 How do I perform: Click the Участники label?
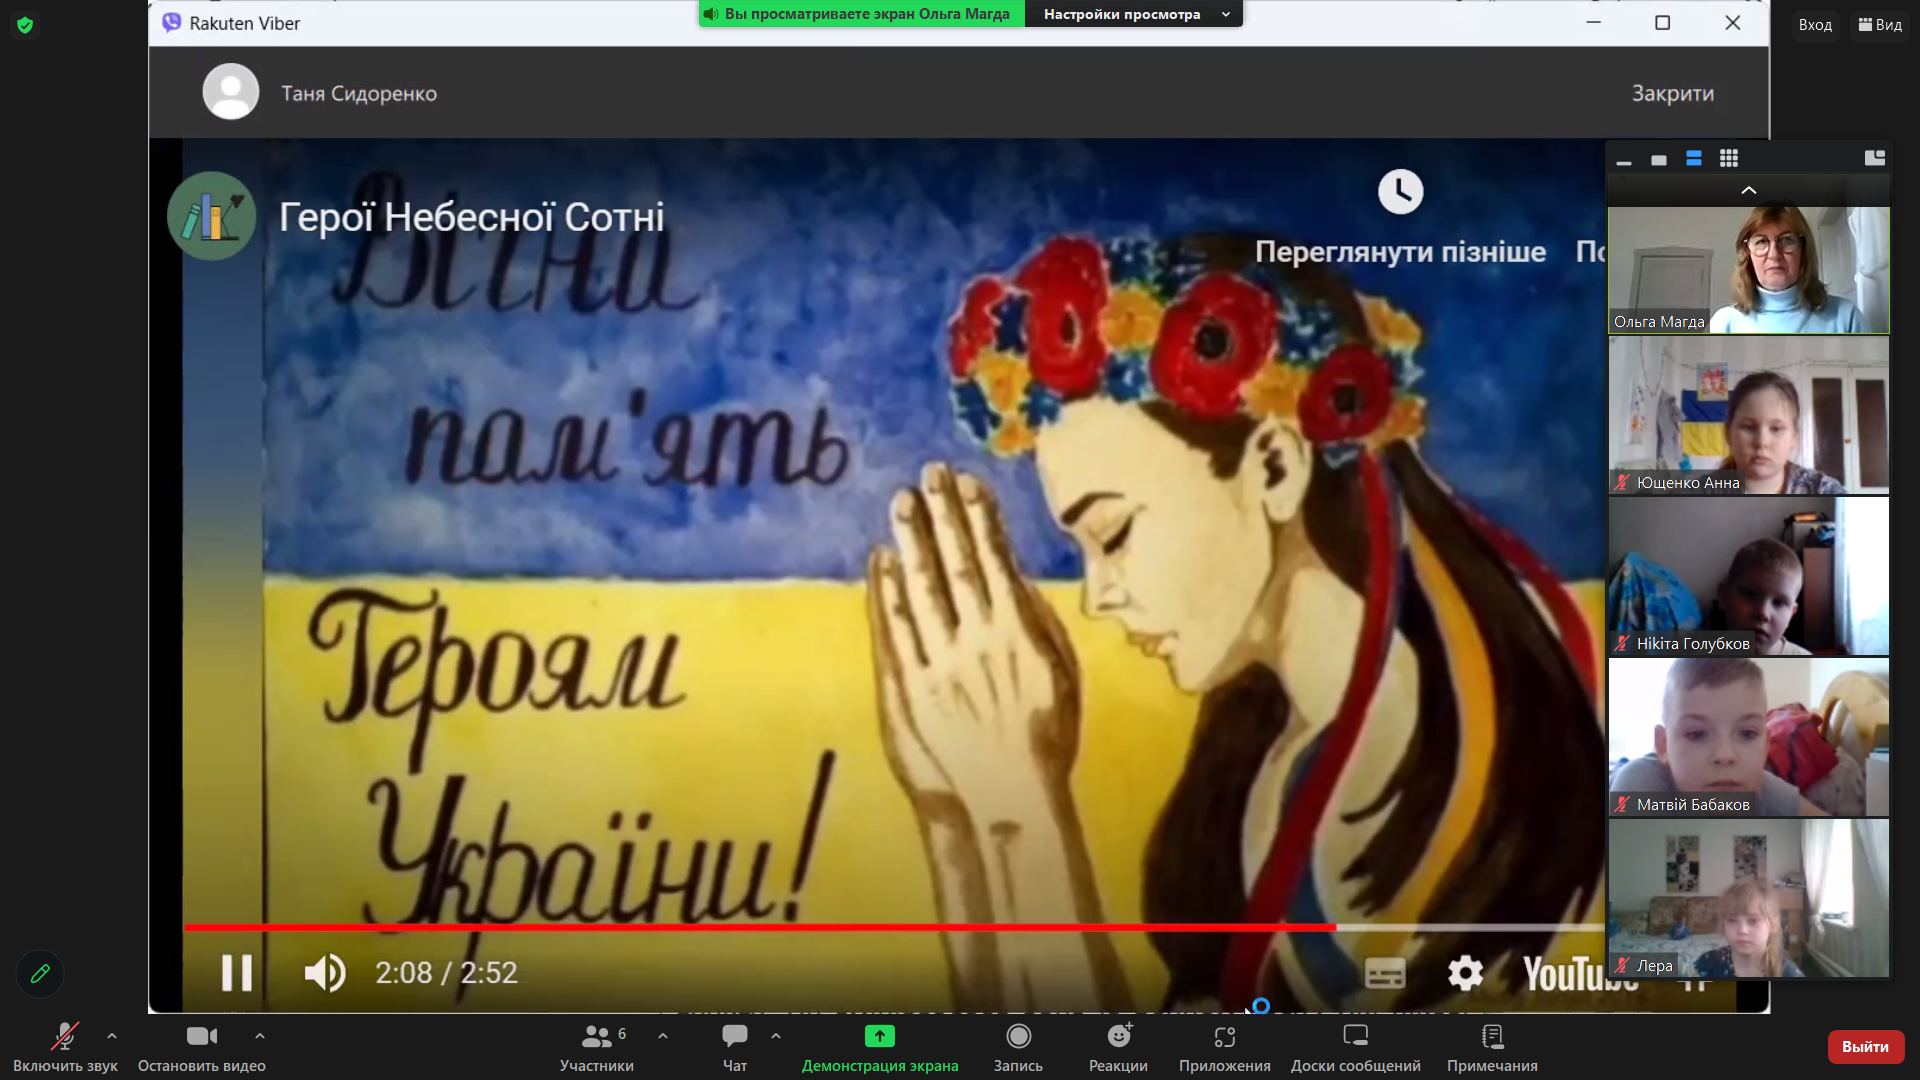(597, 1066)
